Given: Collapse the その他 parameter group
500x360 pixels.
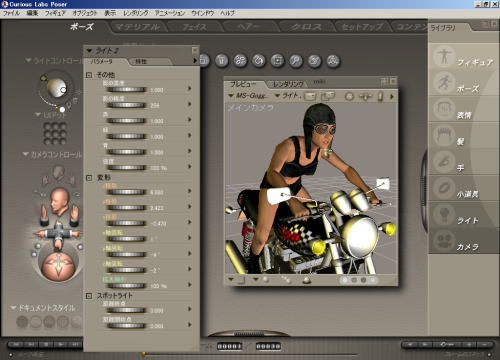Looking at the screenshot, I should [89, 75].
